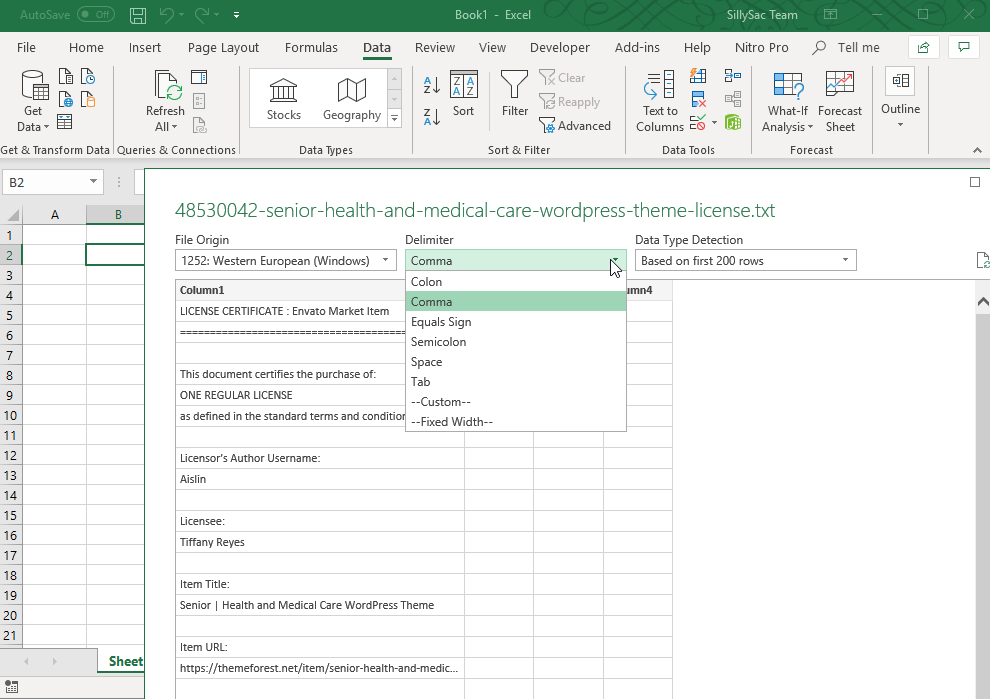Open the Get Data menu button
The image size is (990, 699).
(33, 101)
